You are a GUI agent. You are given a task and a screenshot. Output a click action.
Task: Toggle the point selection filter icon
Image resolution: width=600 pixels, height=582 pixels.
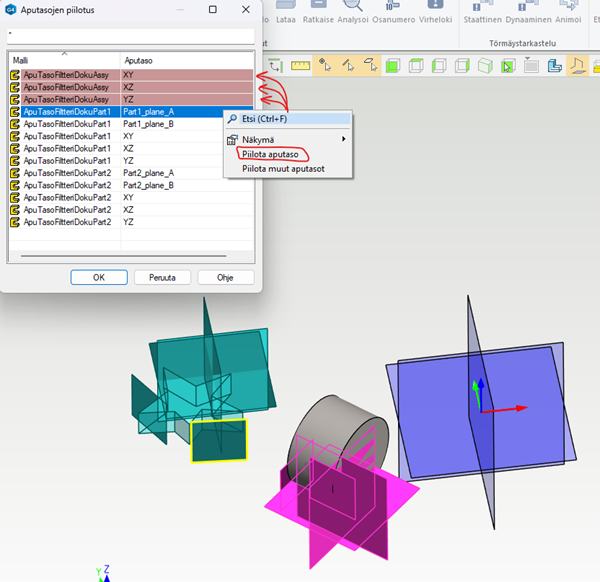coord(325,66)
